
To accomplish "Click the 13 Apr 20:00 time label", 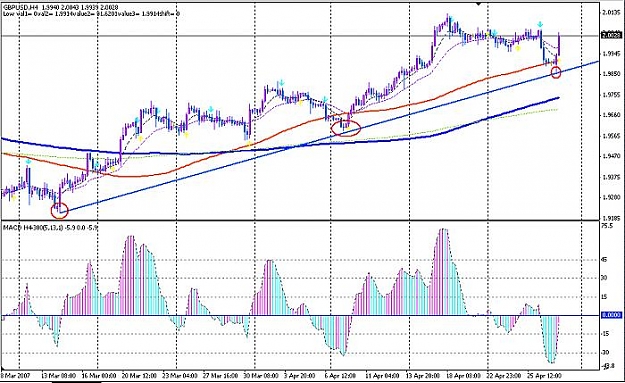I will [423, 376].
